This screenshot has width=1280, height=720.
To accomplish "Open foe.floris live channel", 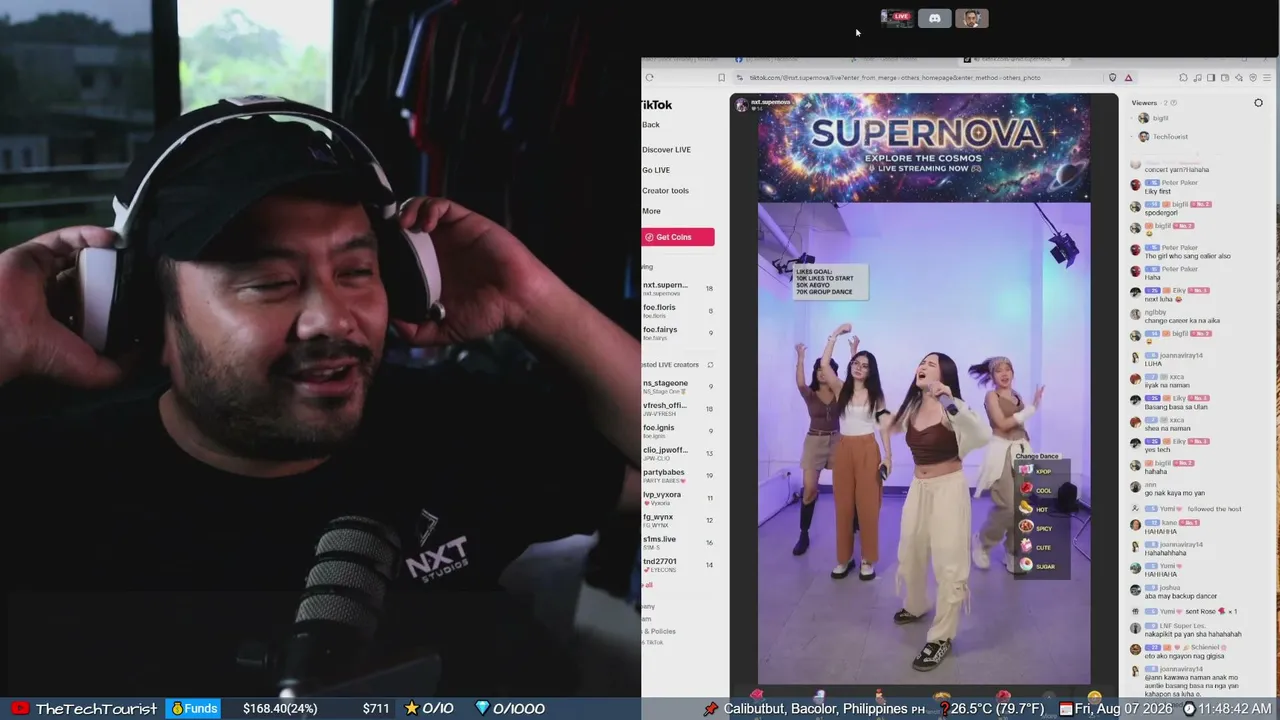I will (678, 310).
